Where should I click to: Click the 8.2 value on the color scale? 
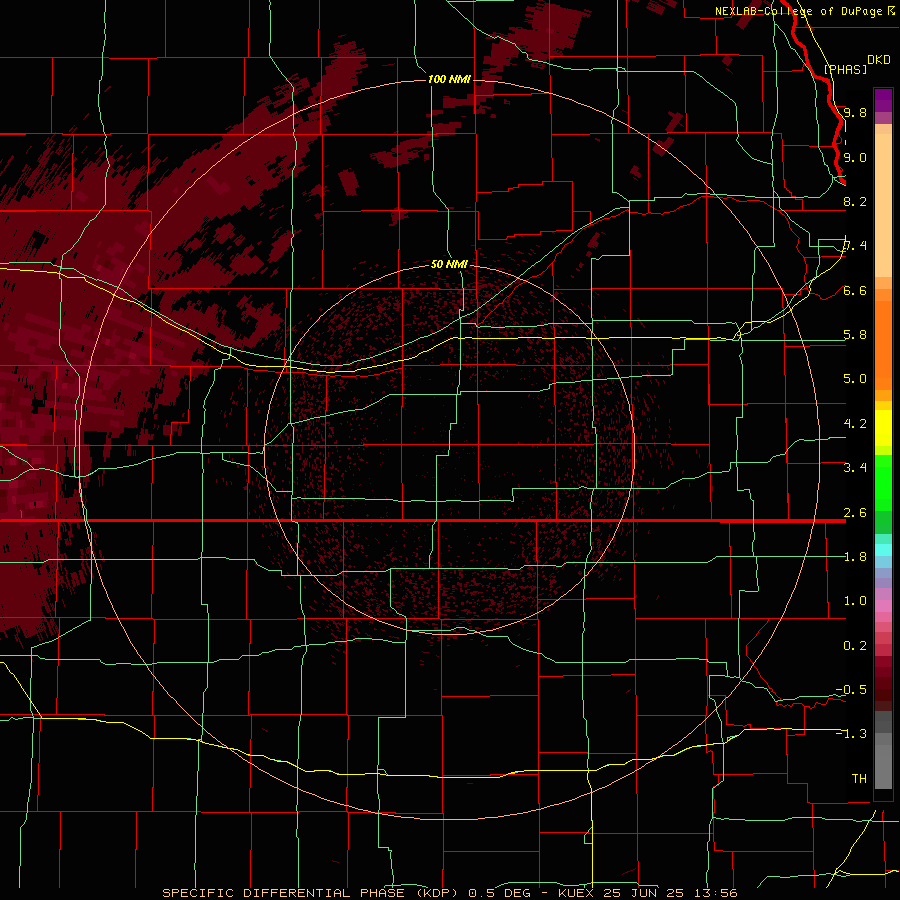point(855,201)
